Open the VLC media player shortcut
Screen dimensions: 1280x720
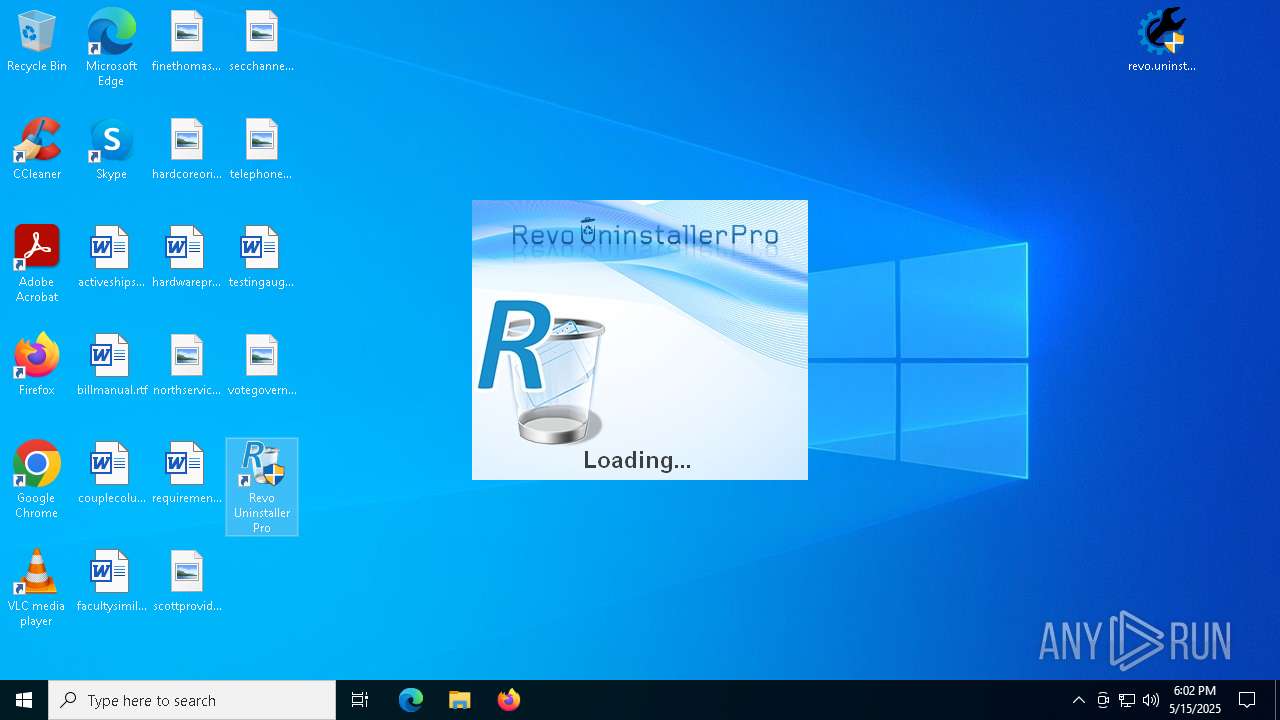click(37, 588)
